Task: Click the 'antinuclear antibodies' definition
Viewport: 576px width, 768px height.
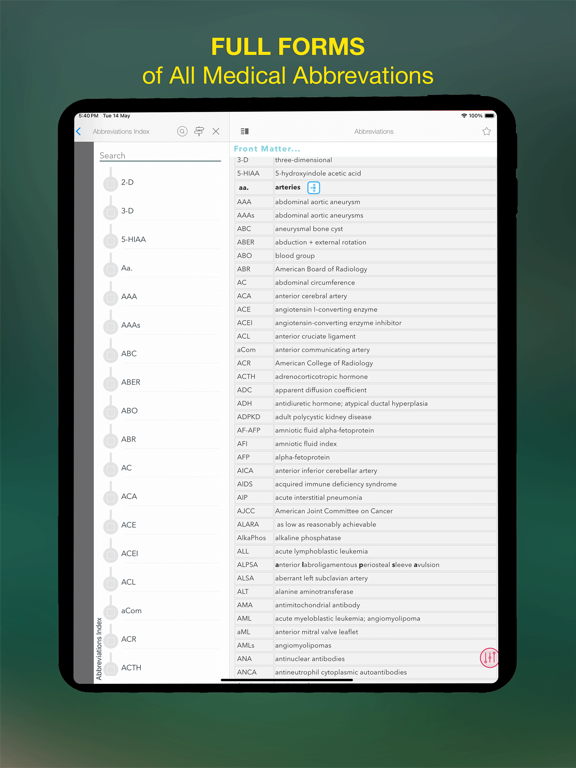Action: tap(310, 659)
